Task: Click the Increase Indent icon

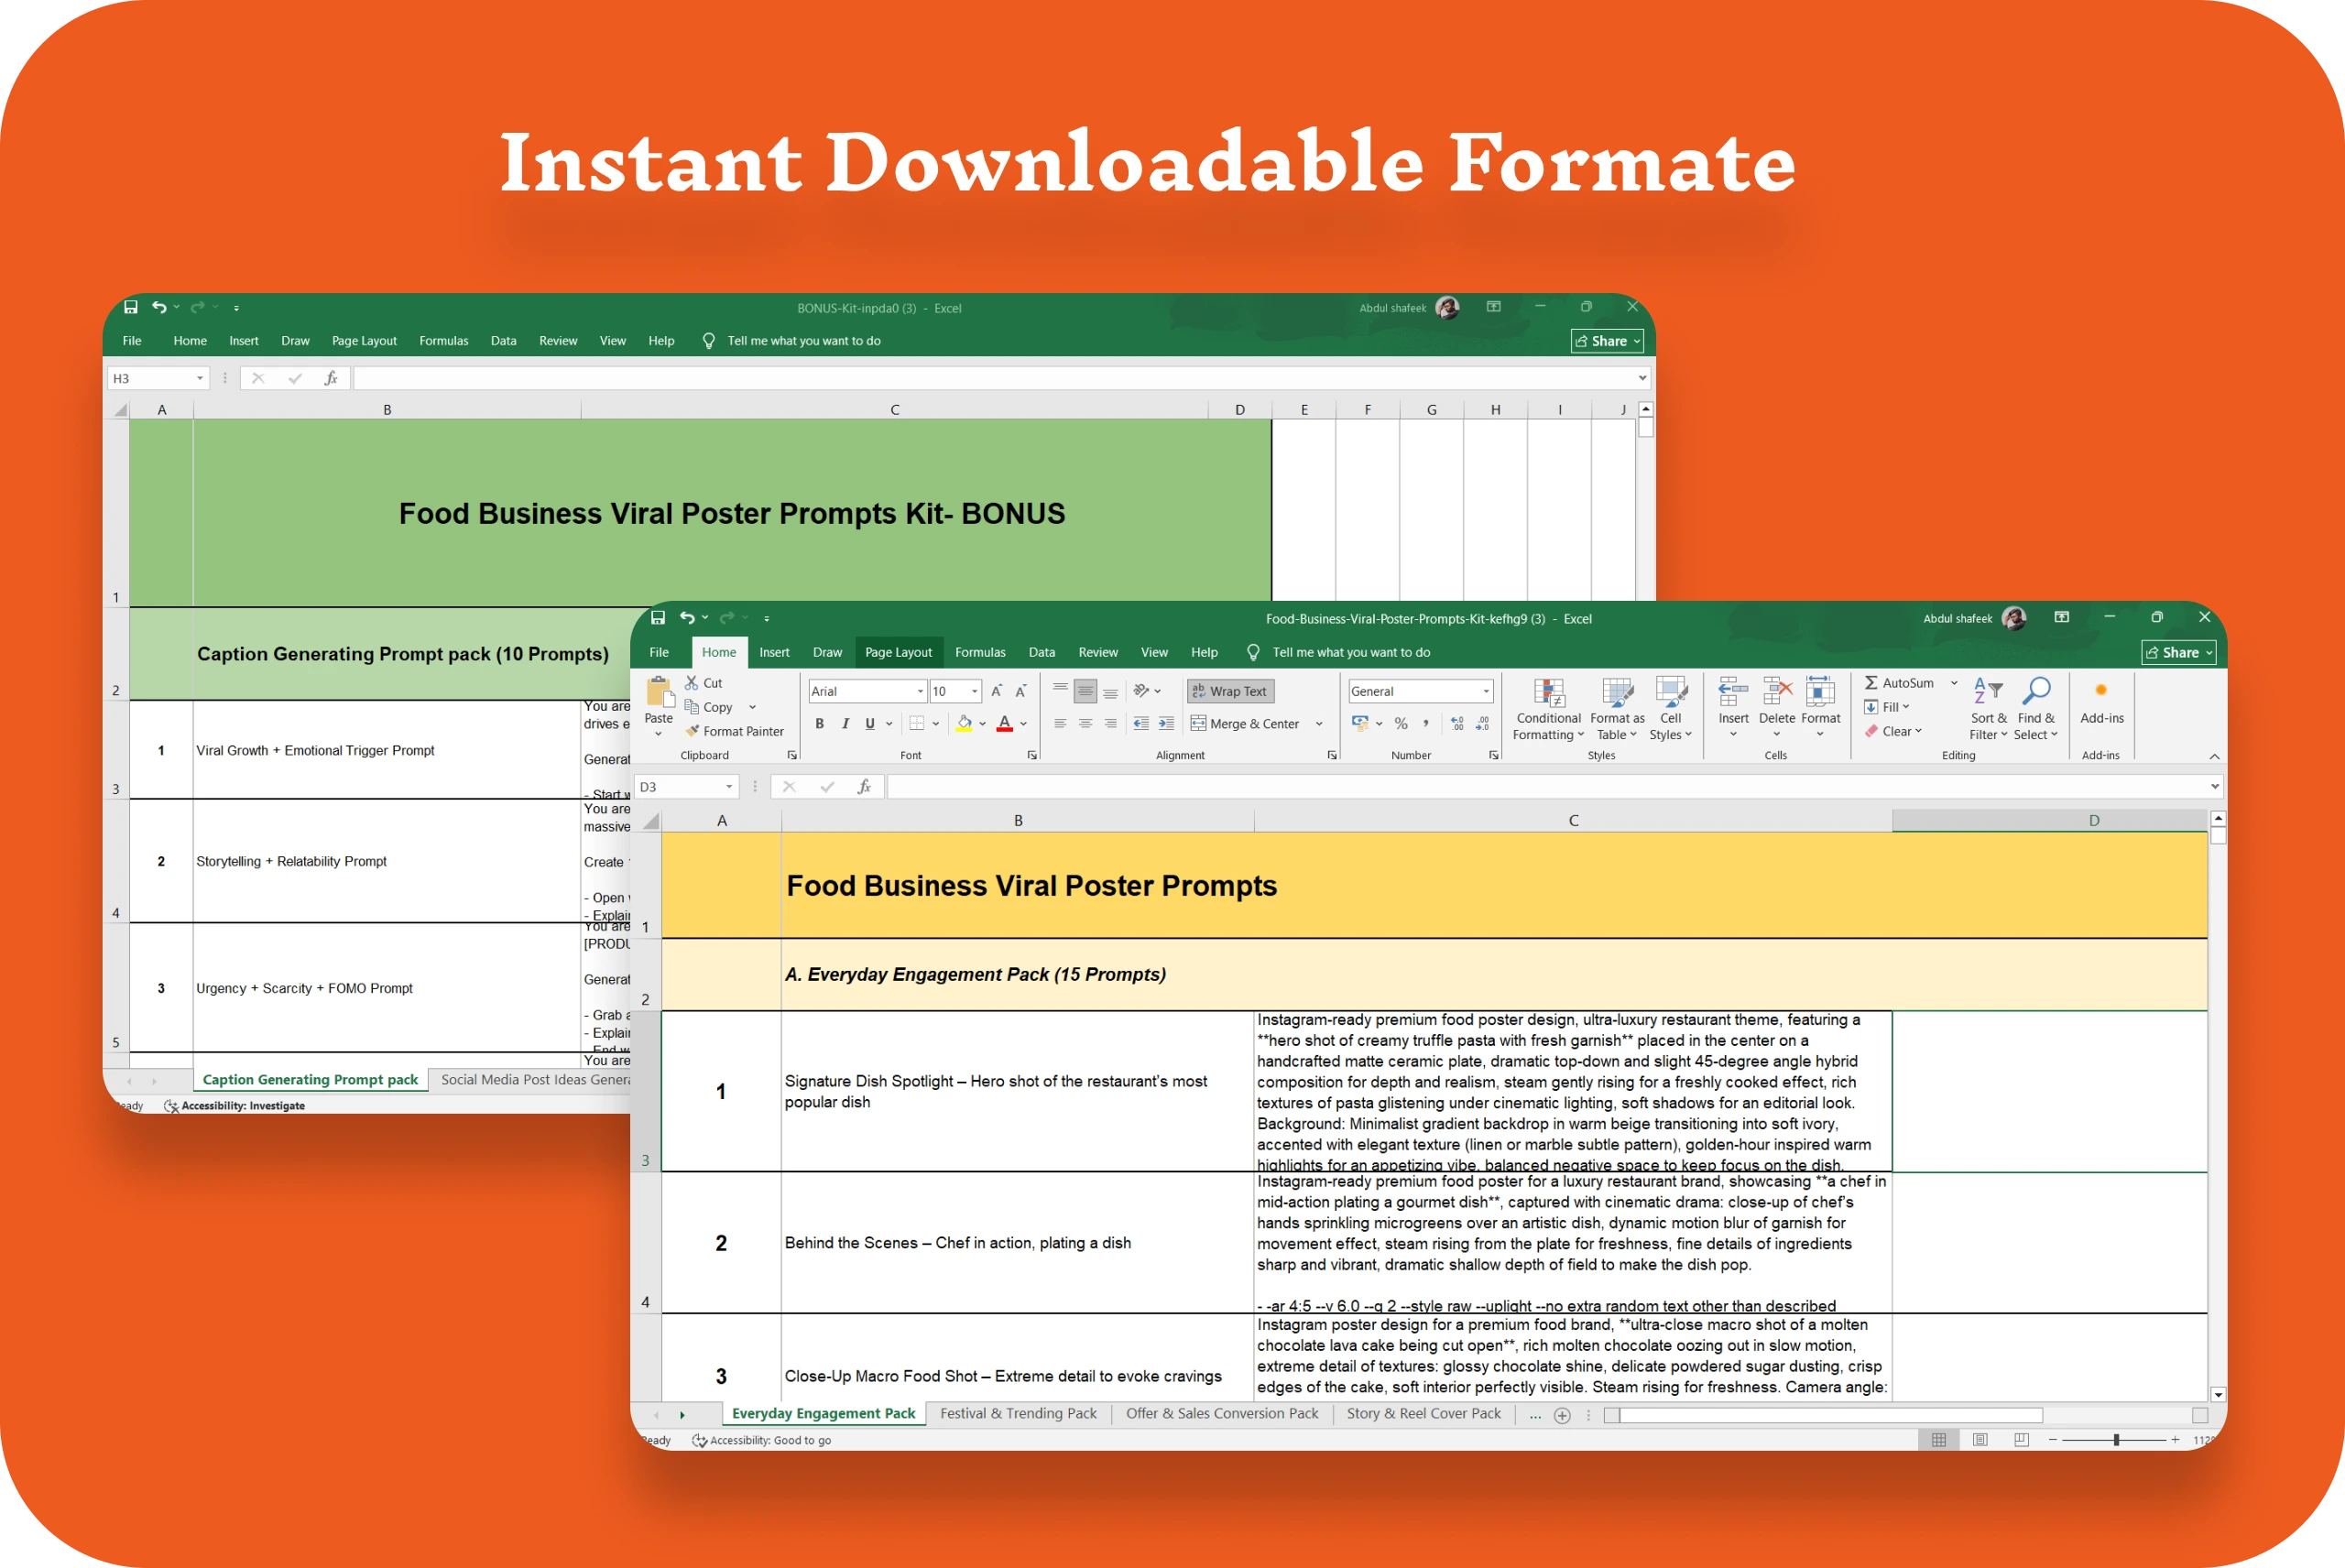Action: [1166, 724]
